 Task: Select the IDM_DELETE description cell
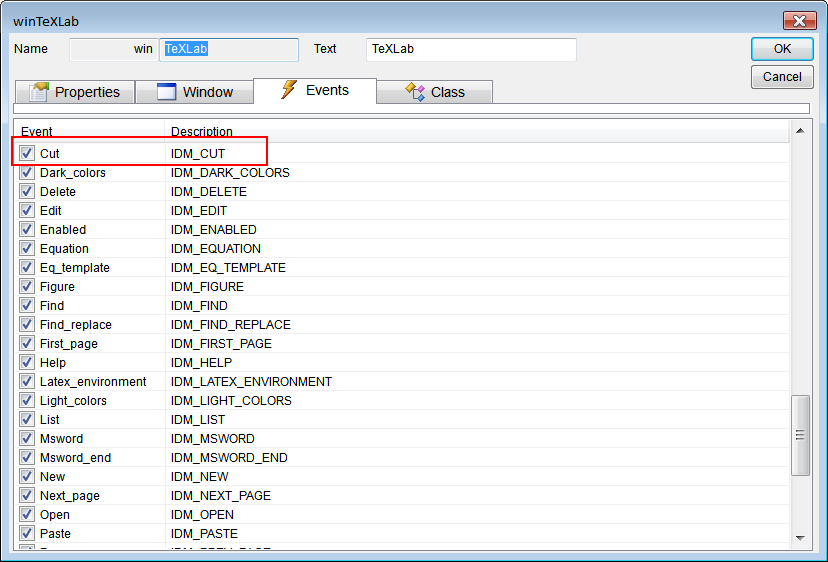click(209, 192)
